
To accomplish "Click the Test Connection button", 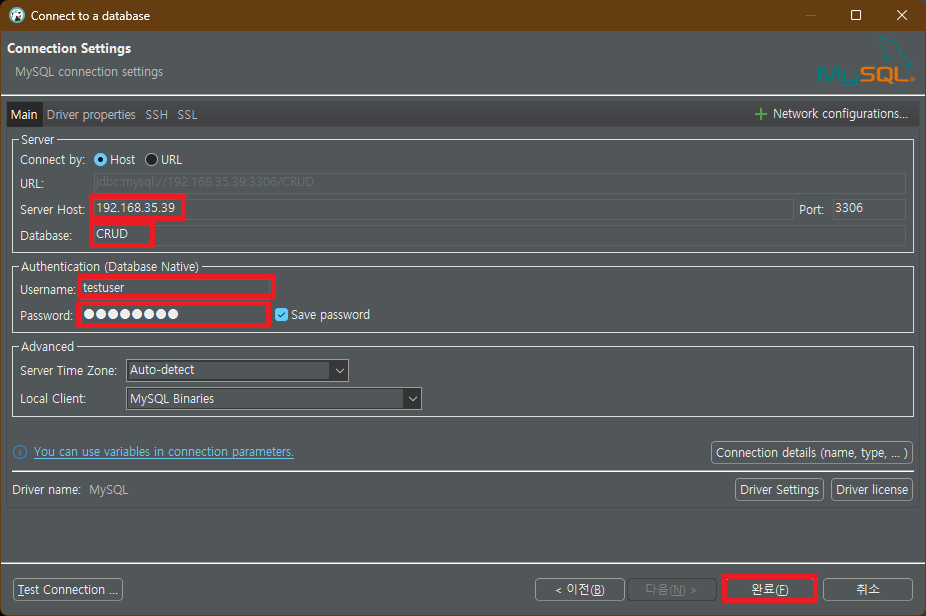I will 68,589.
